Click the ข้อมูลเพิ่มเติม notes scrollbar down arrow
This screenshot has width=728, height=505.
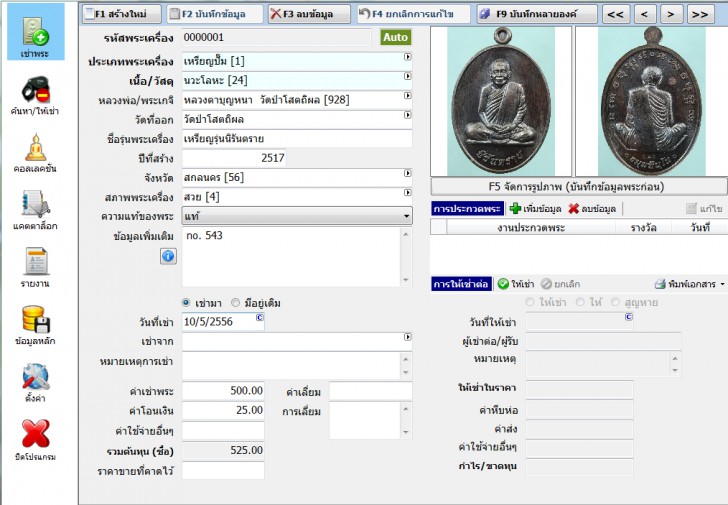406,280
